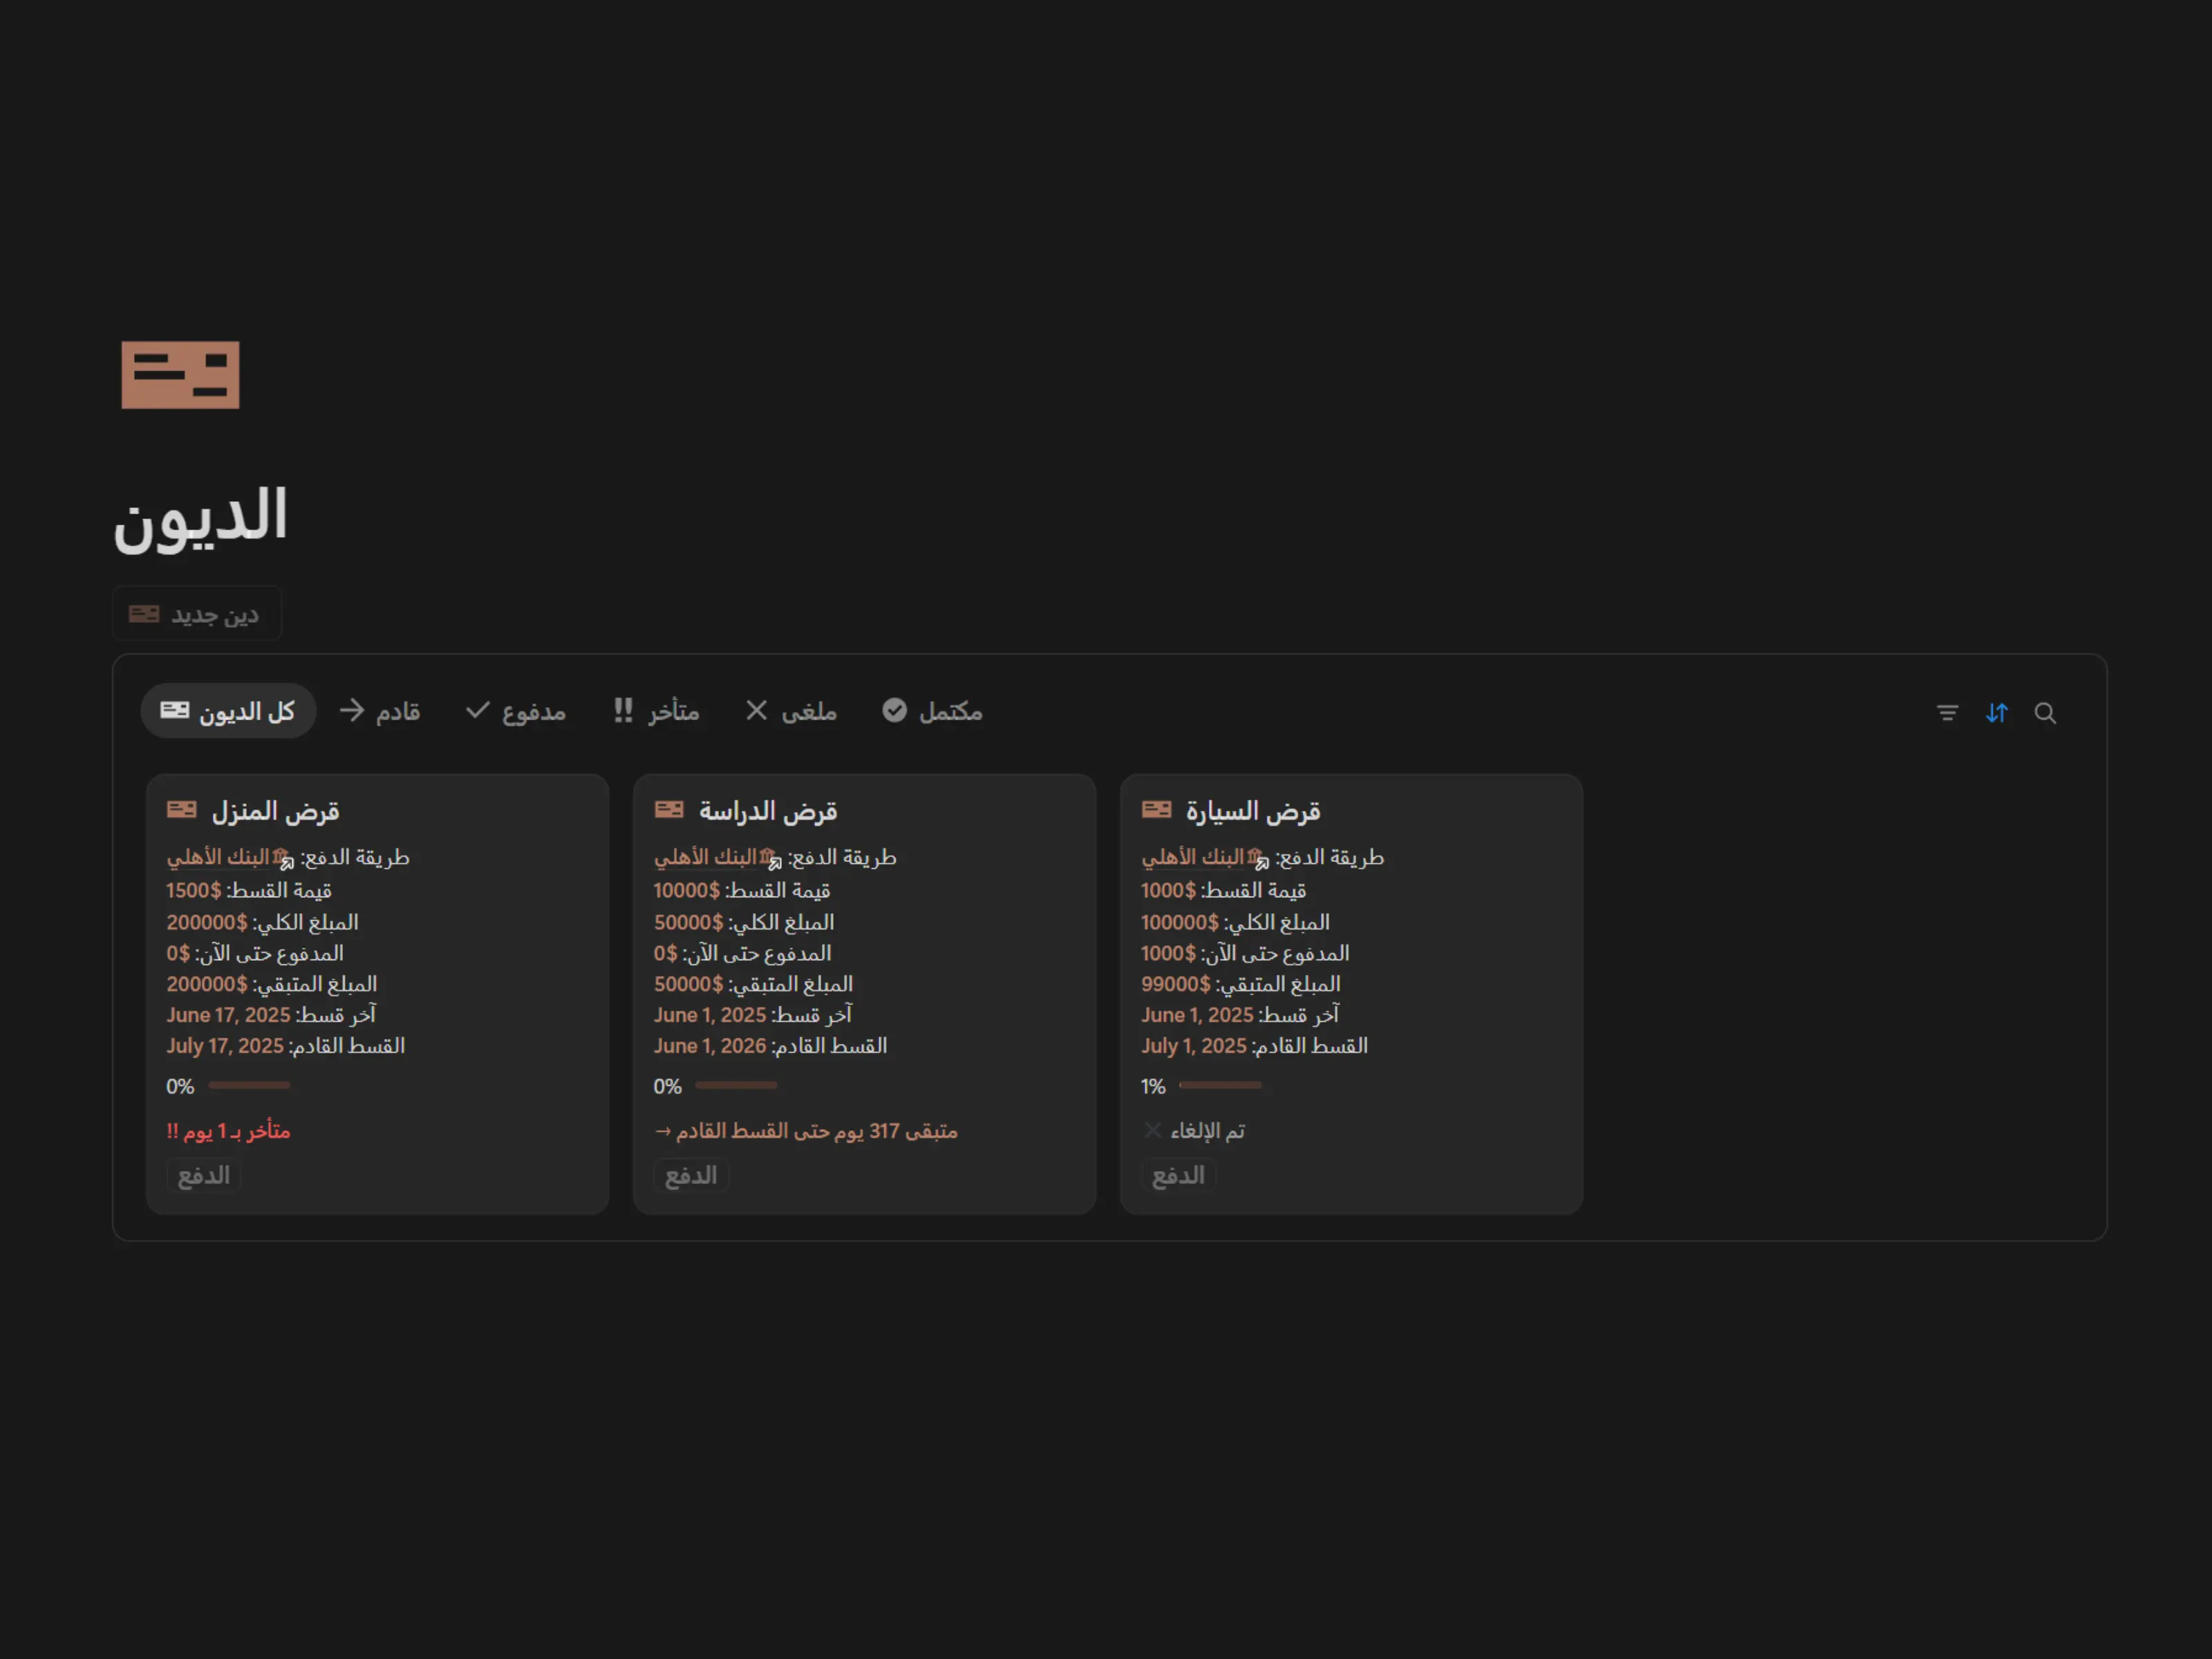Click the card icon beside قرض المنزل

[182, 810]
